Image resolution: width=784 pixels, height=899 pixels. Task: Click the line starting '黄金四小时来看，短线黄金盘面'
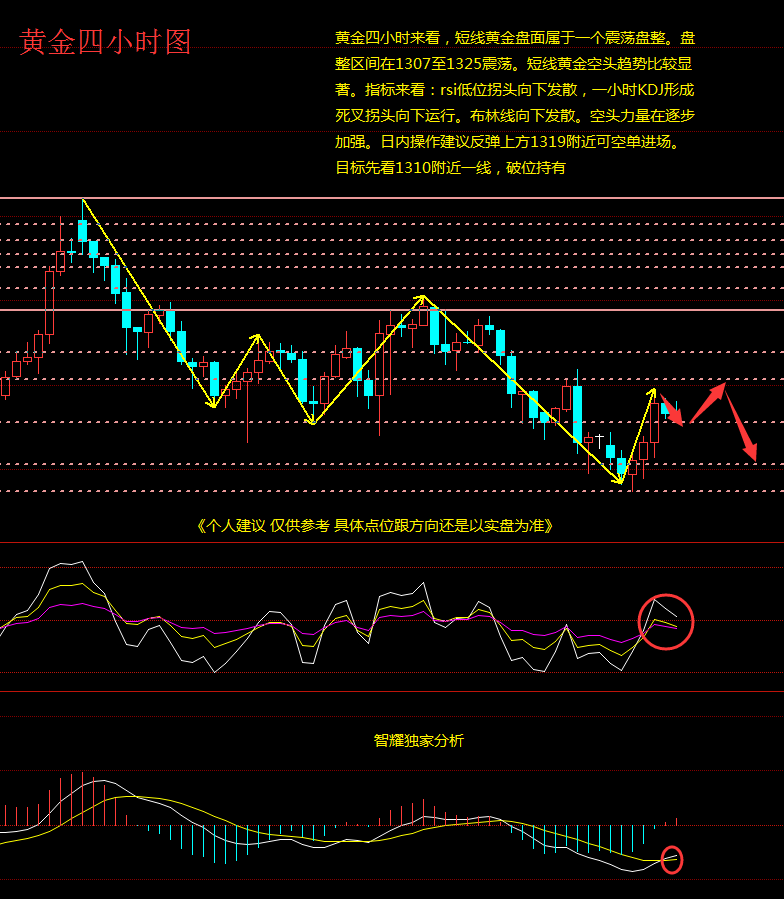tap(515, 38)
